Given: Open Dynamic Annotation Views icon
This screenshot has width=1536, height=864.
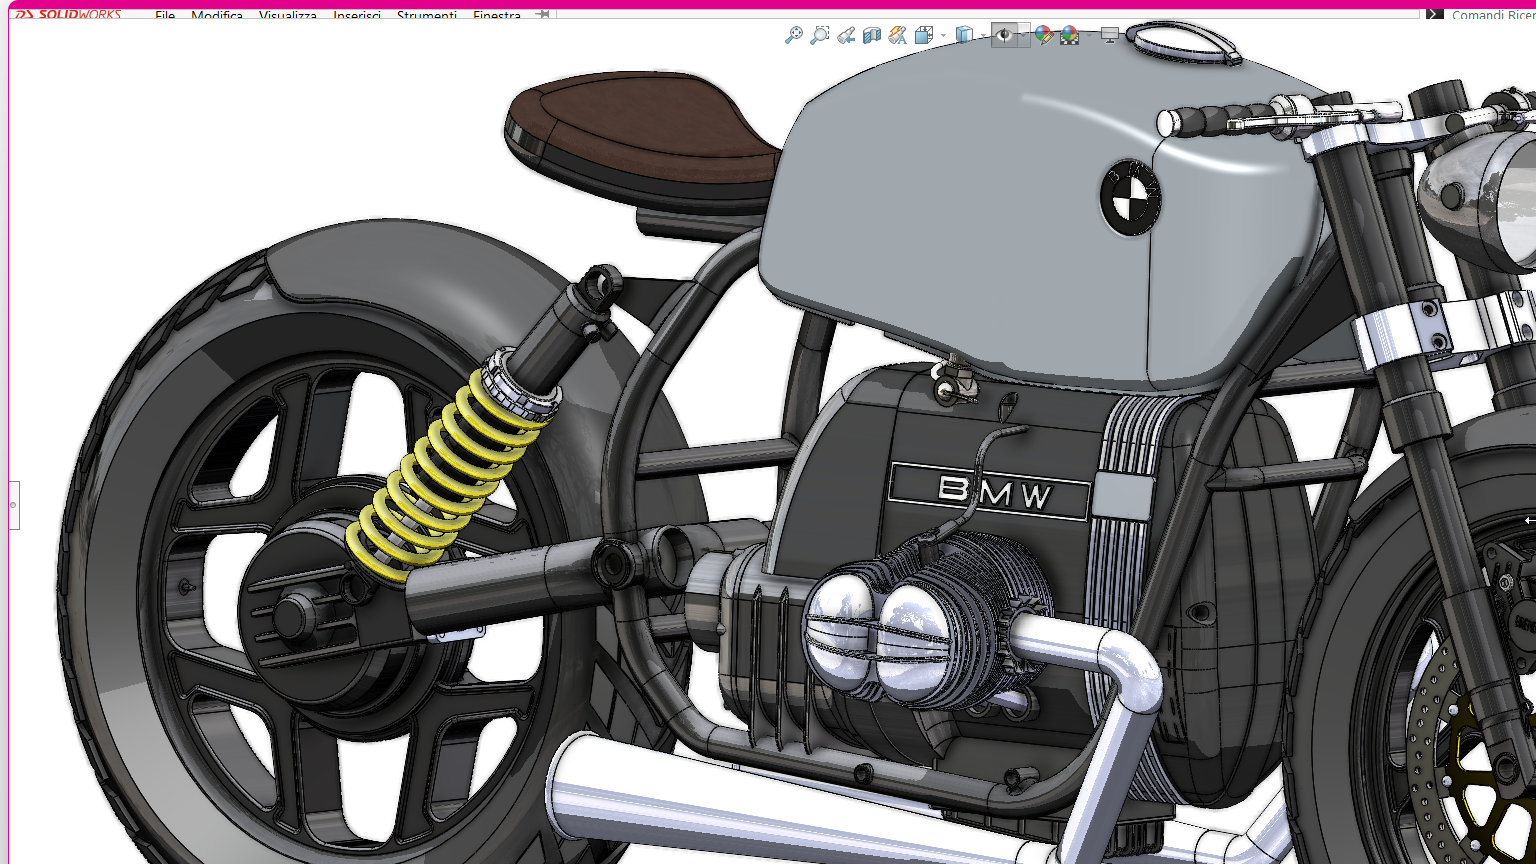Looking at the screenshot, I should tap(898, 35).
